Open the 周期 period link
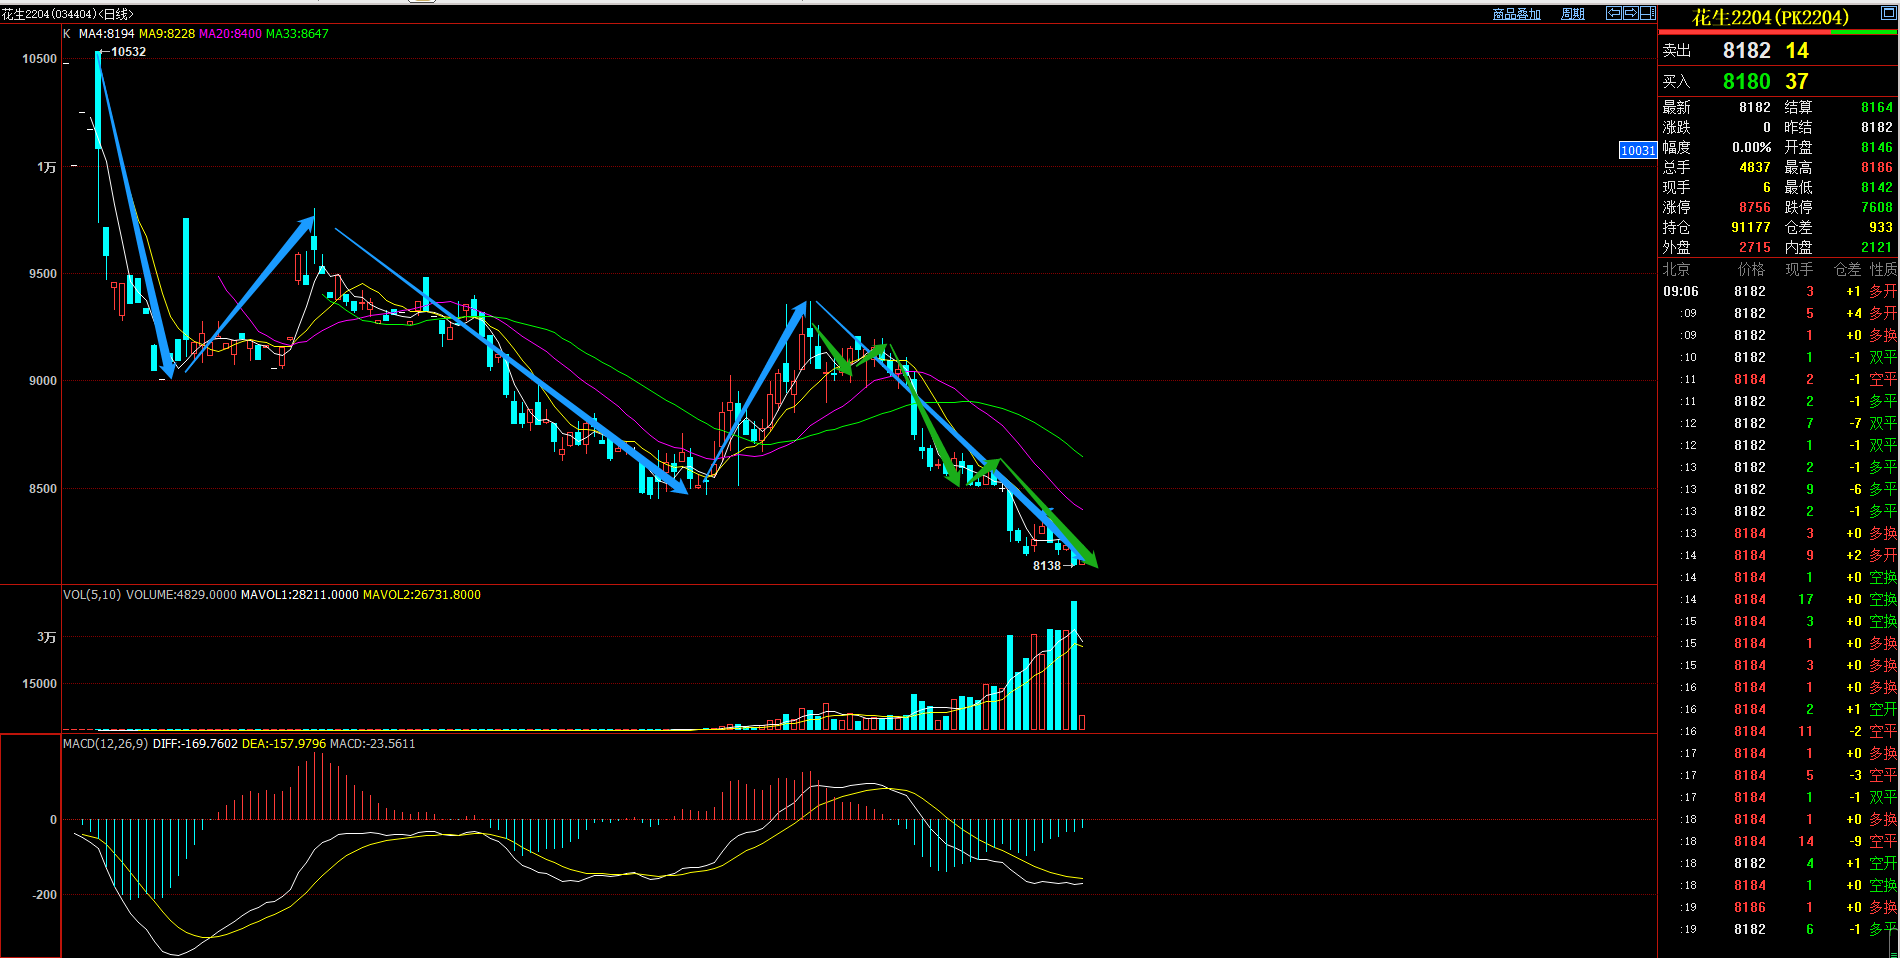 (1573, 14)
